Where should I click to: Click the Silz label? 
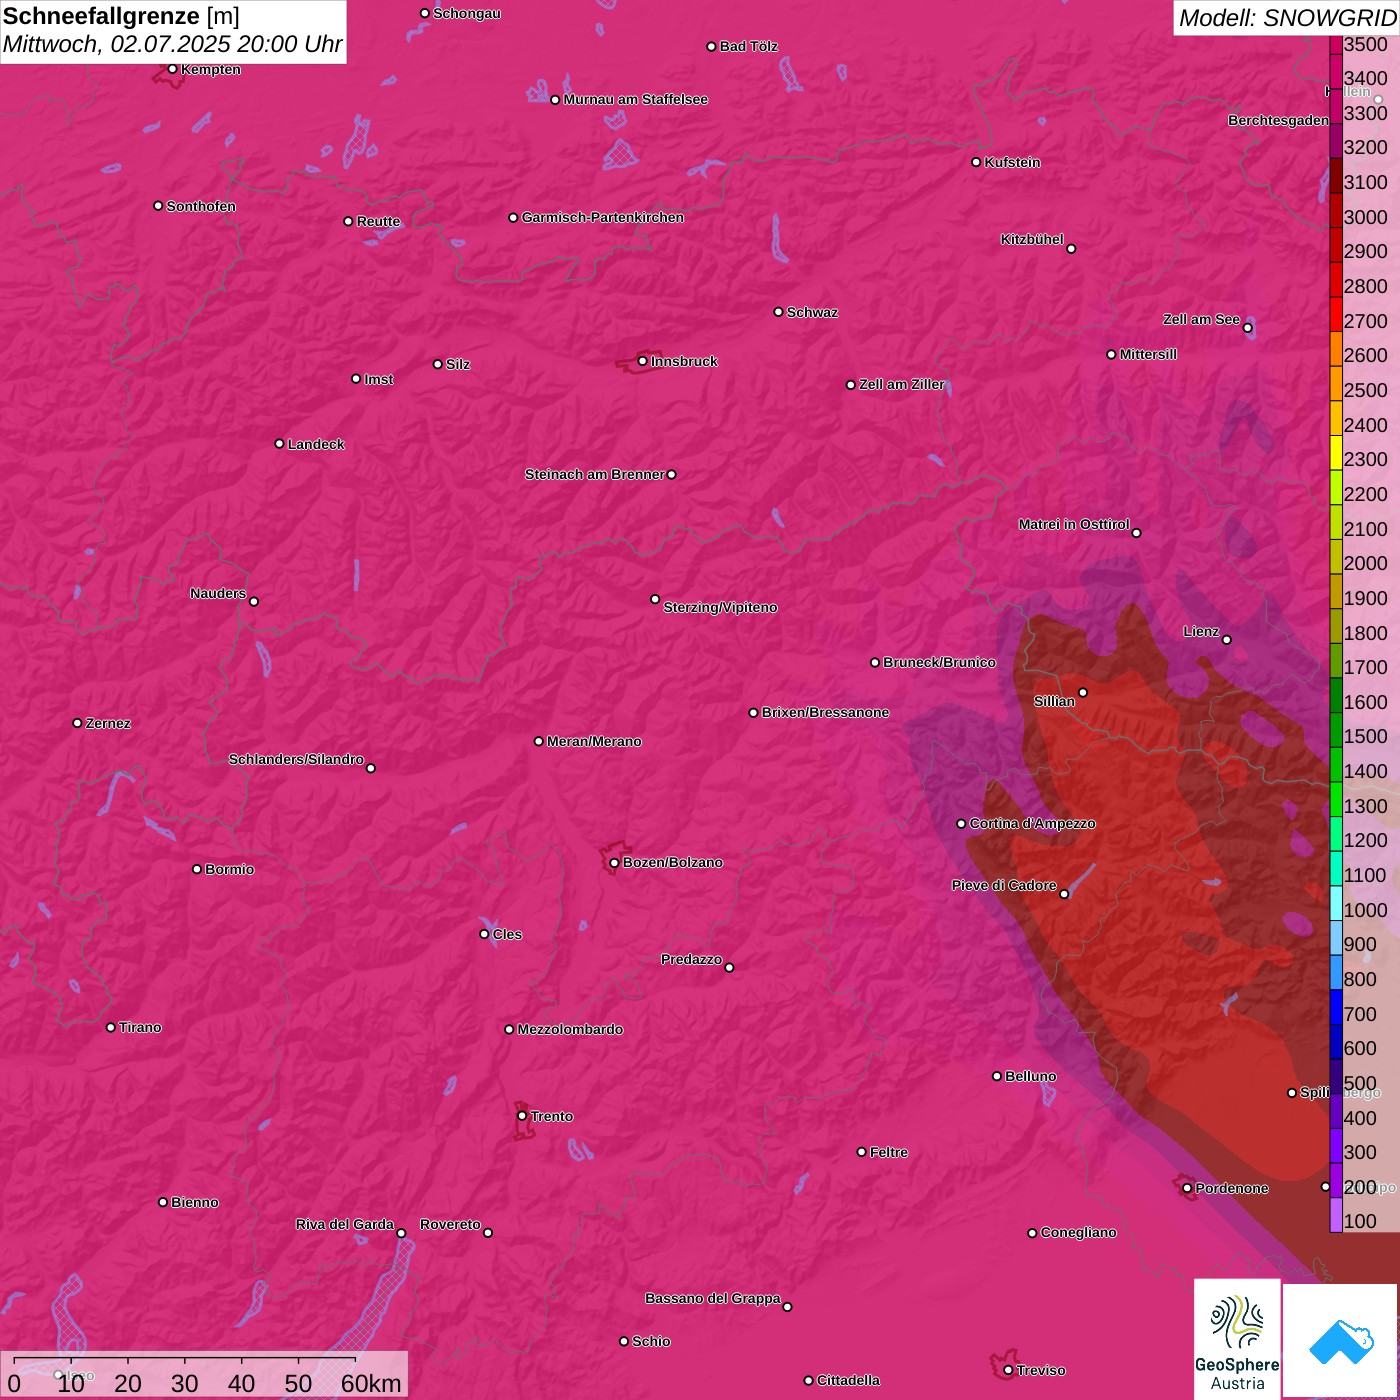[458, 364]
